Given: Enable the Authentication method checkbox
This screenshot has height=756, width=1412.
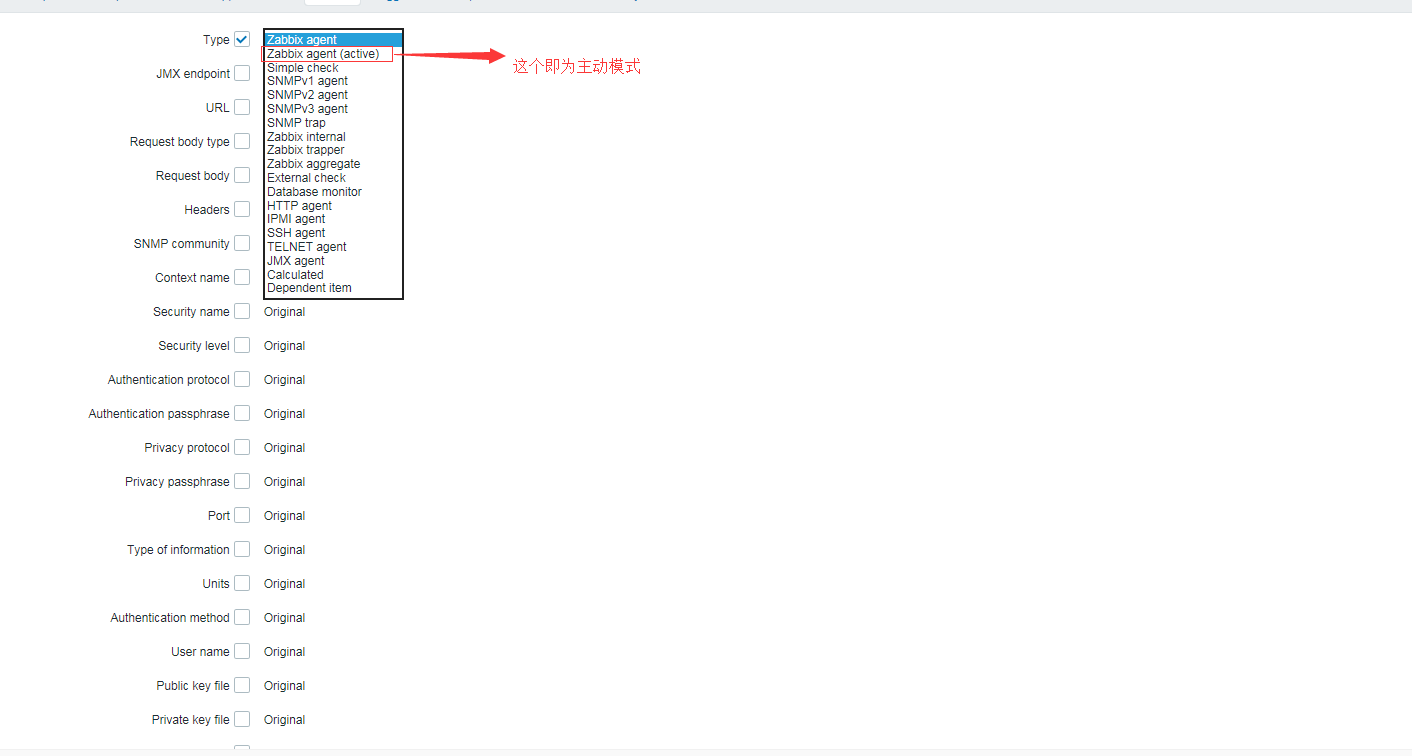Looking at the screenshot, I should (242, 617).
